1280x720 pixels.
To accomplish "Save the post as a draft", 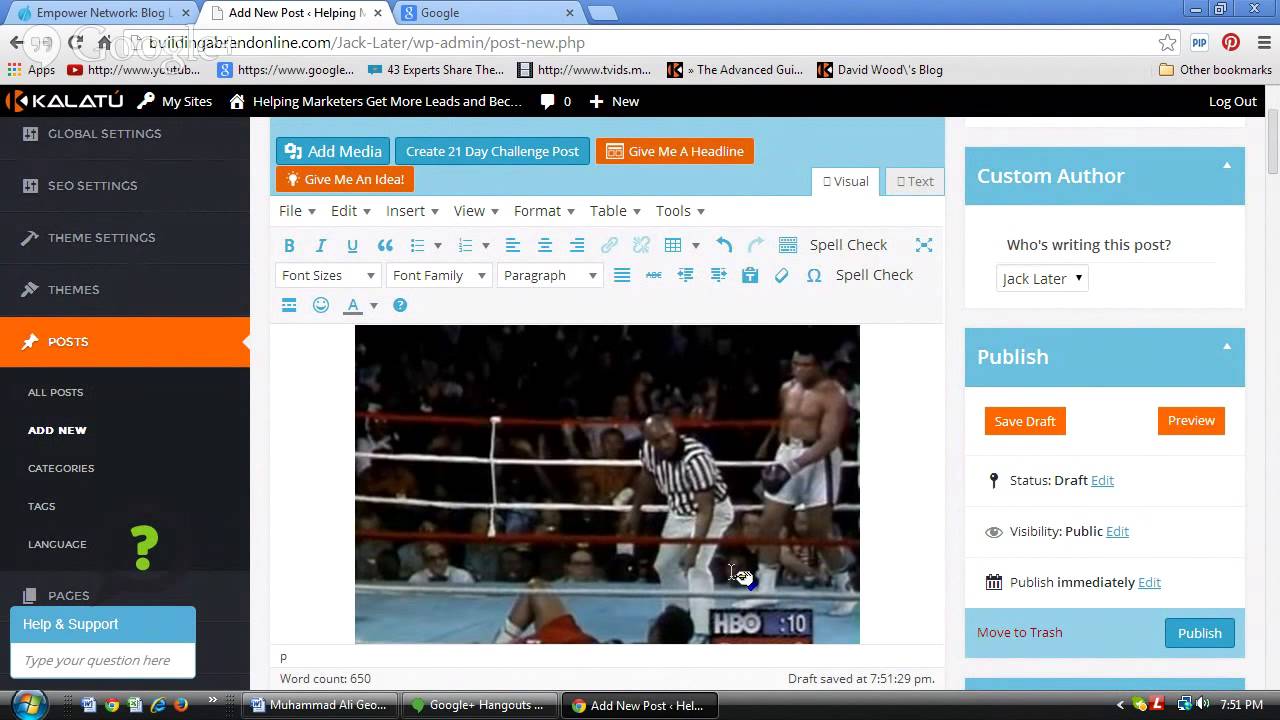I will click(x=1025, y=421).
